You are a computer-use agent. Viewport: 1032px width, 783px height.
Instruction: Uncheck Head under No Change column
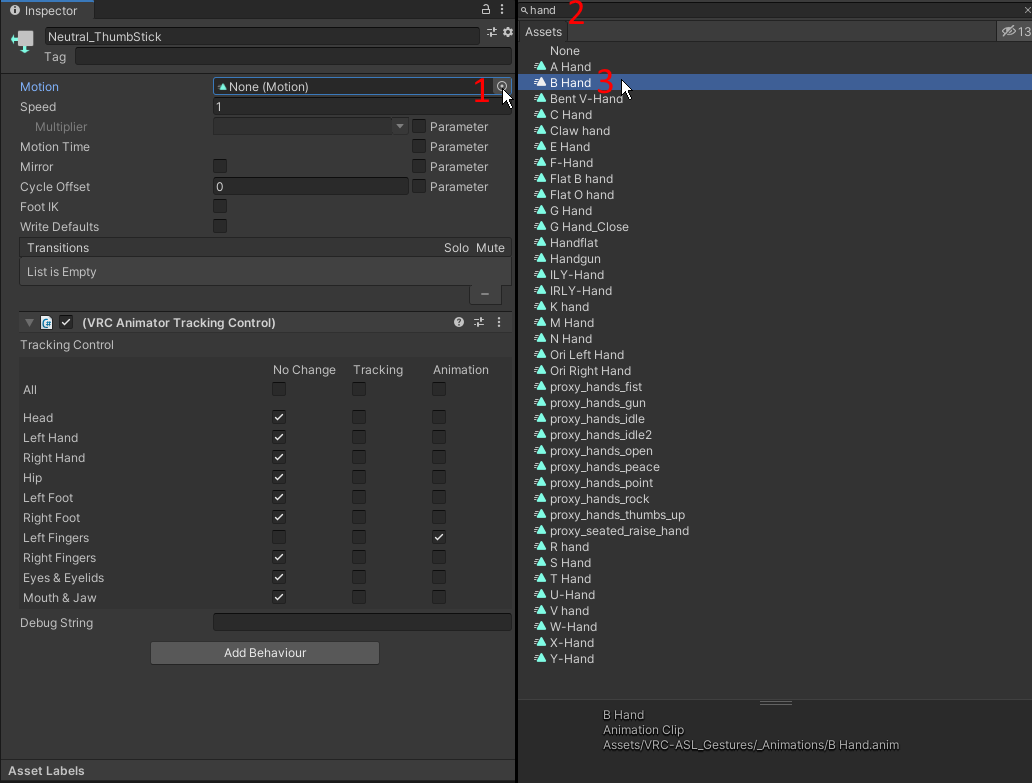278,417
